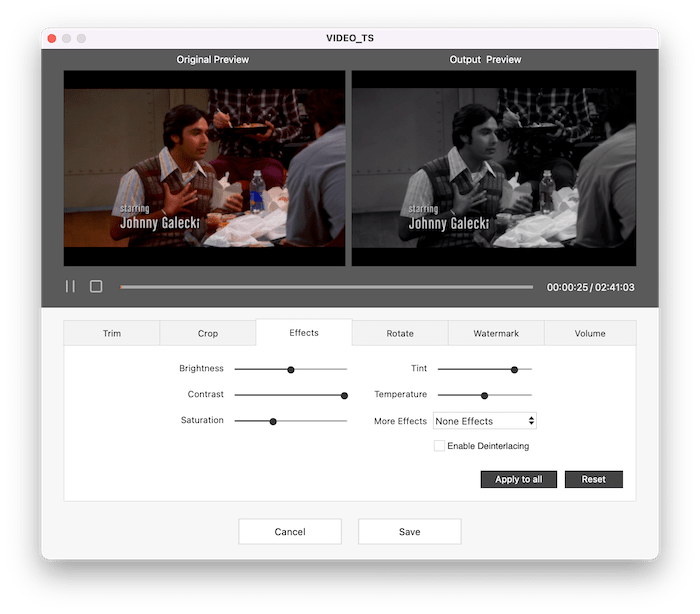The width and height of the screenshot is (700, 614).
Task: Click the Apply to all button
Action: pyautogui.click(x=519, y=479)
